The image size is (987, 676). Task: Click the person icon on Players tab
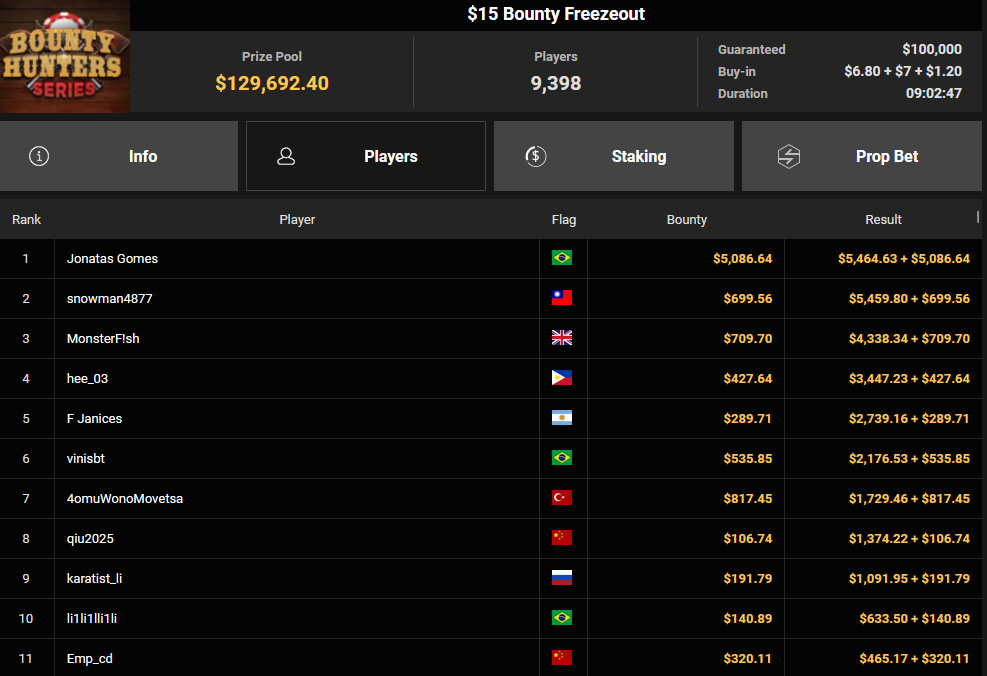coord(286,156)
